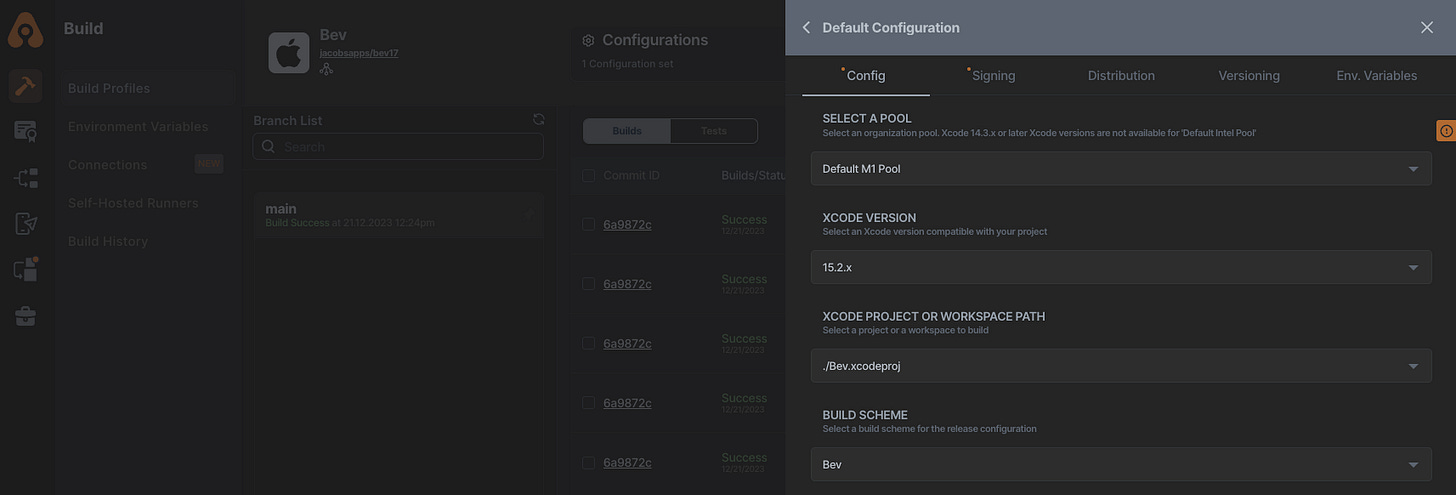Switch to the Signing tab

tap(993, 76)
